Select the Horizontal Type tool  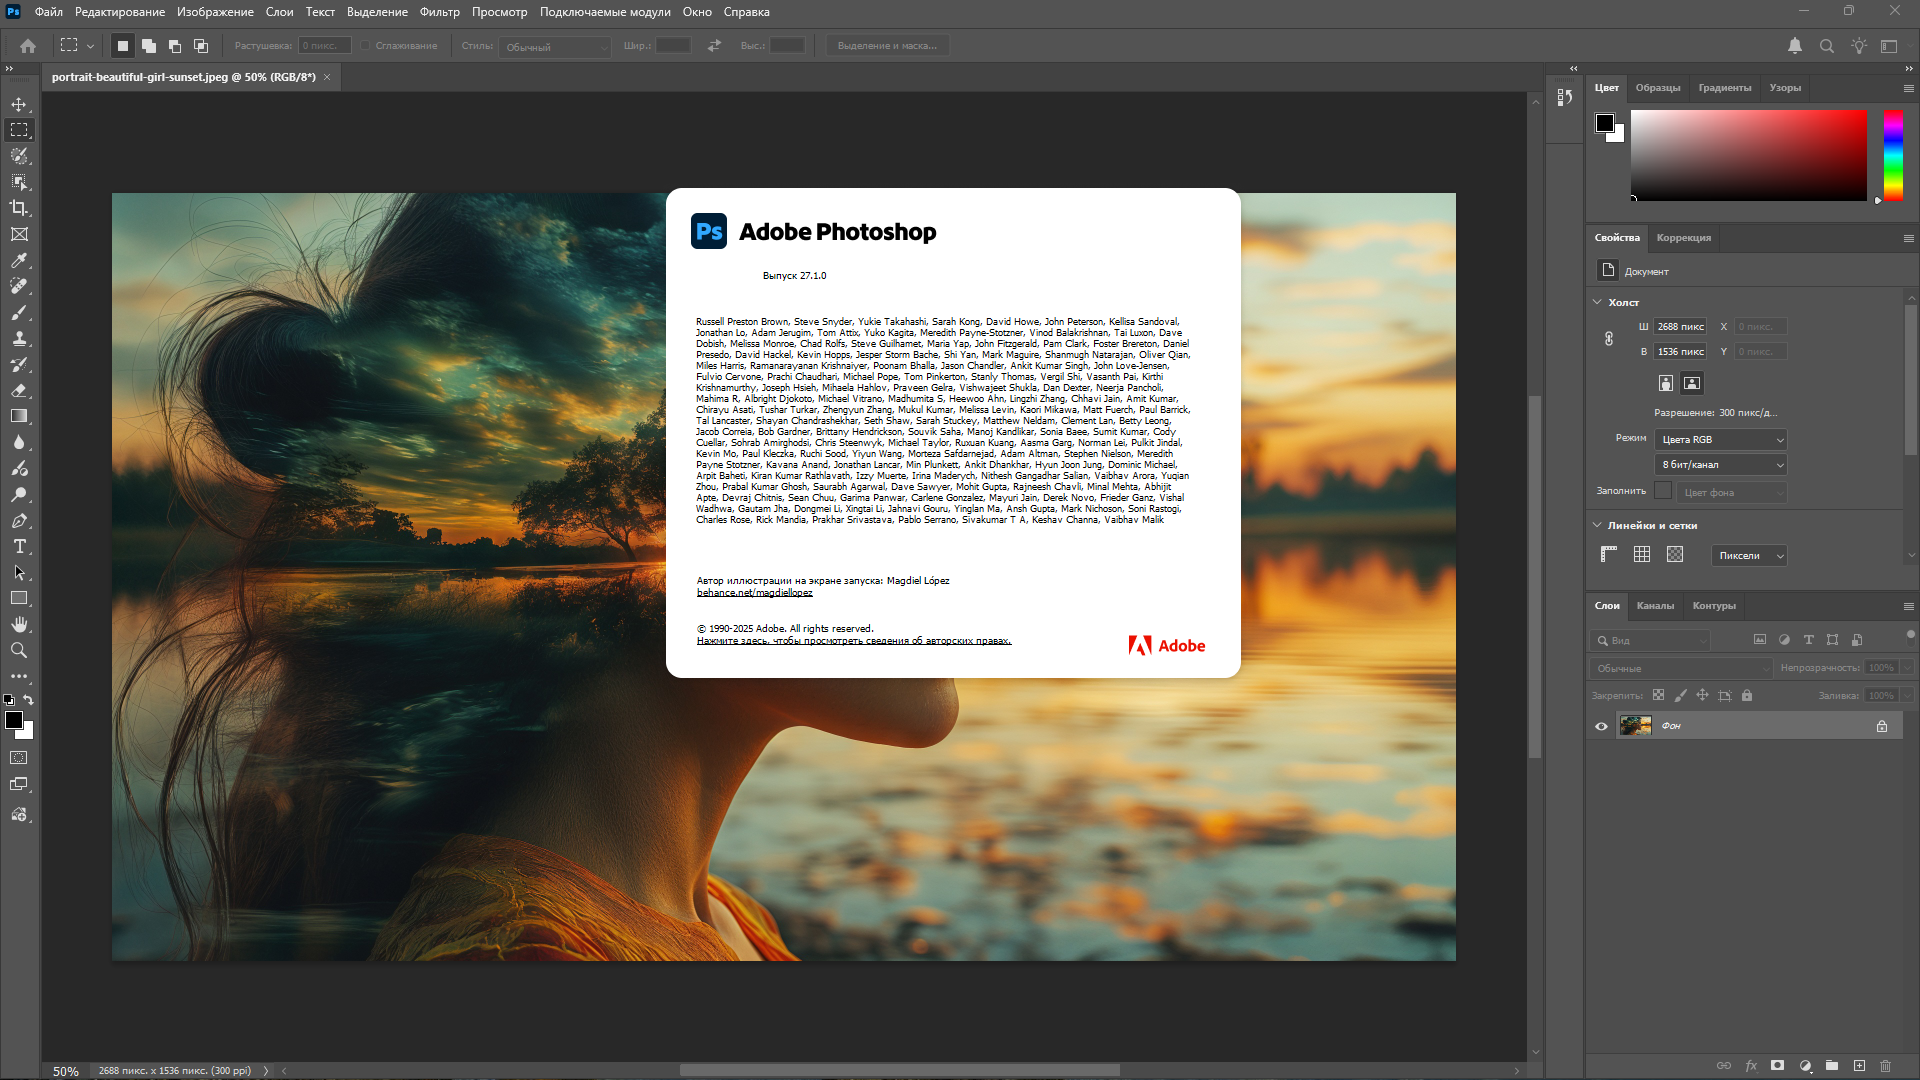tap(19, 546)
